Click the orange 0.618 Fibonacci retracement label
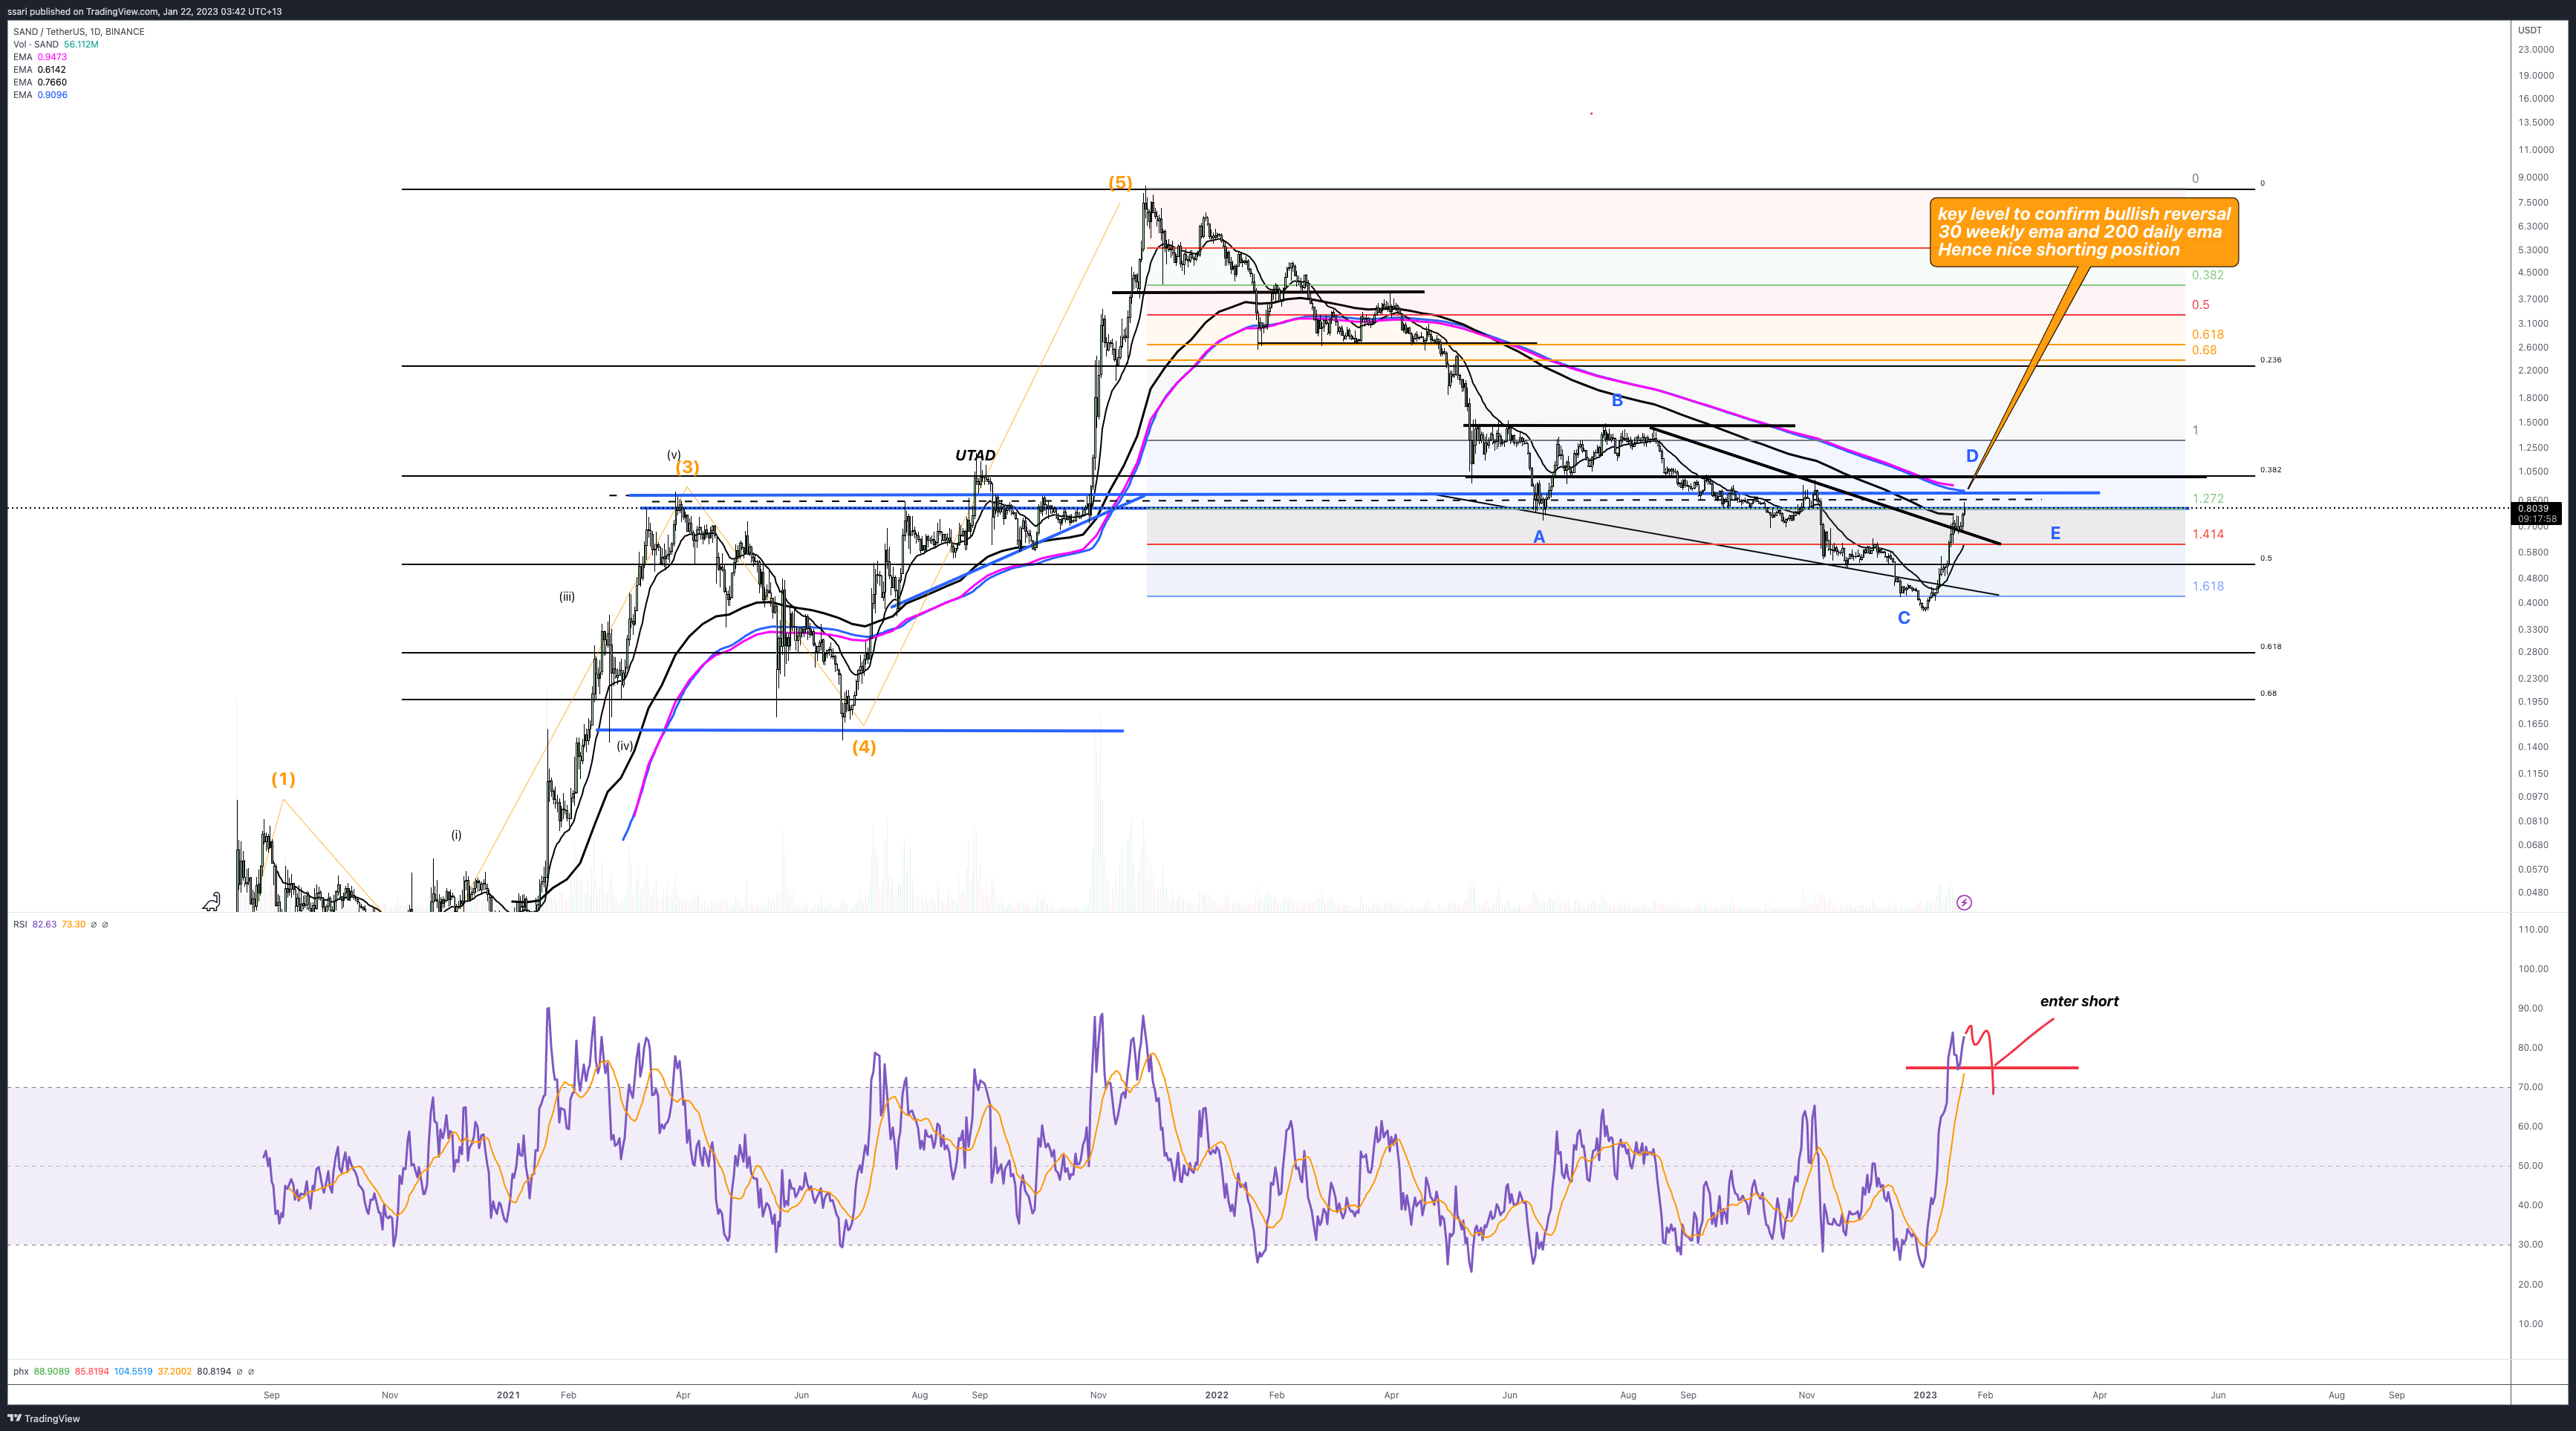The image size is (2576, 1431). coord(2208,335)
